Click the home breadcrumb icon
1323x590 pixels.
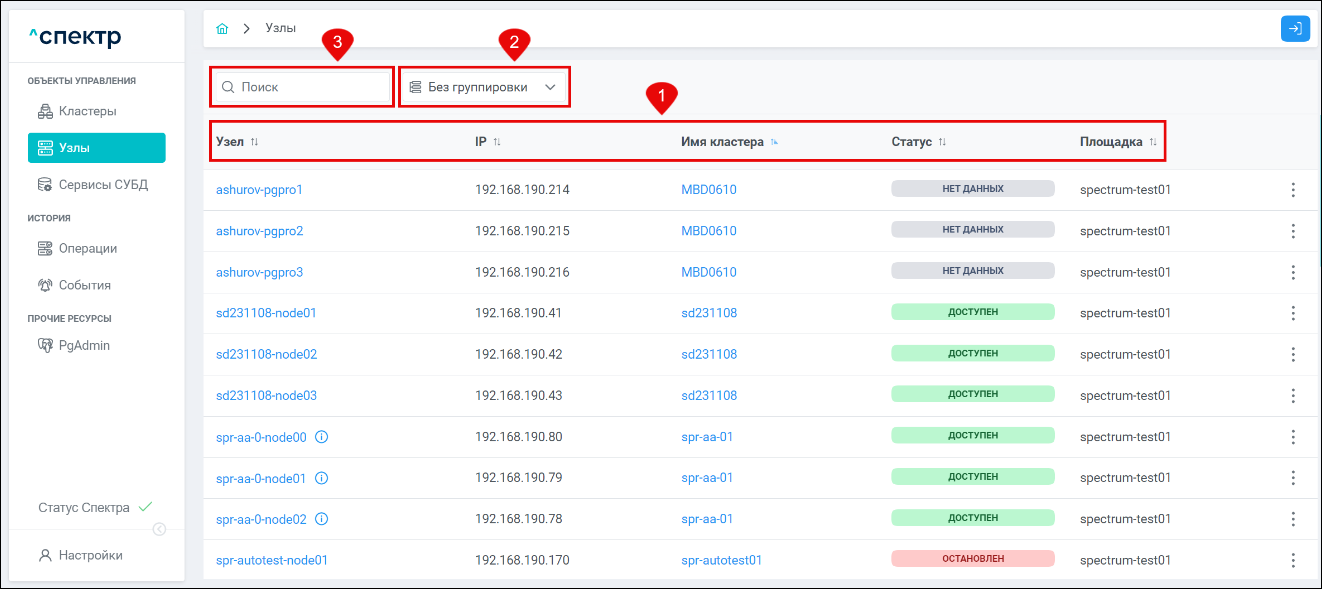222,29
